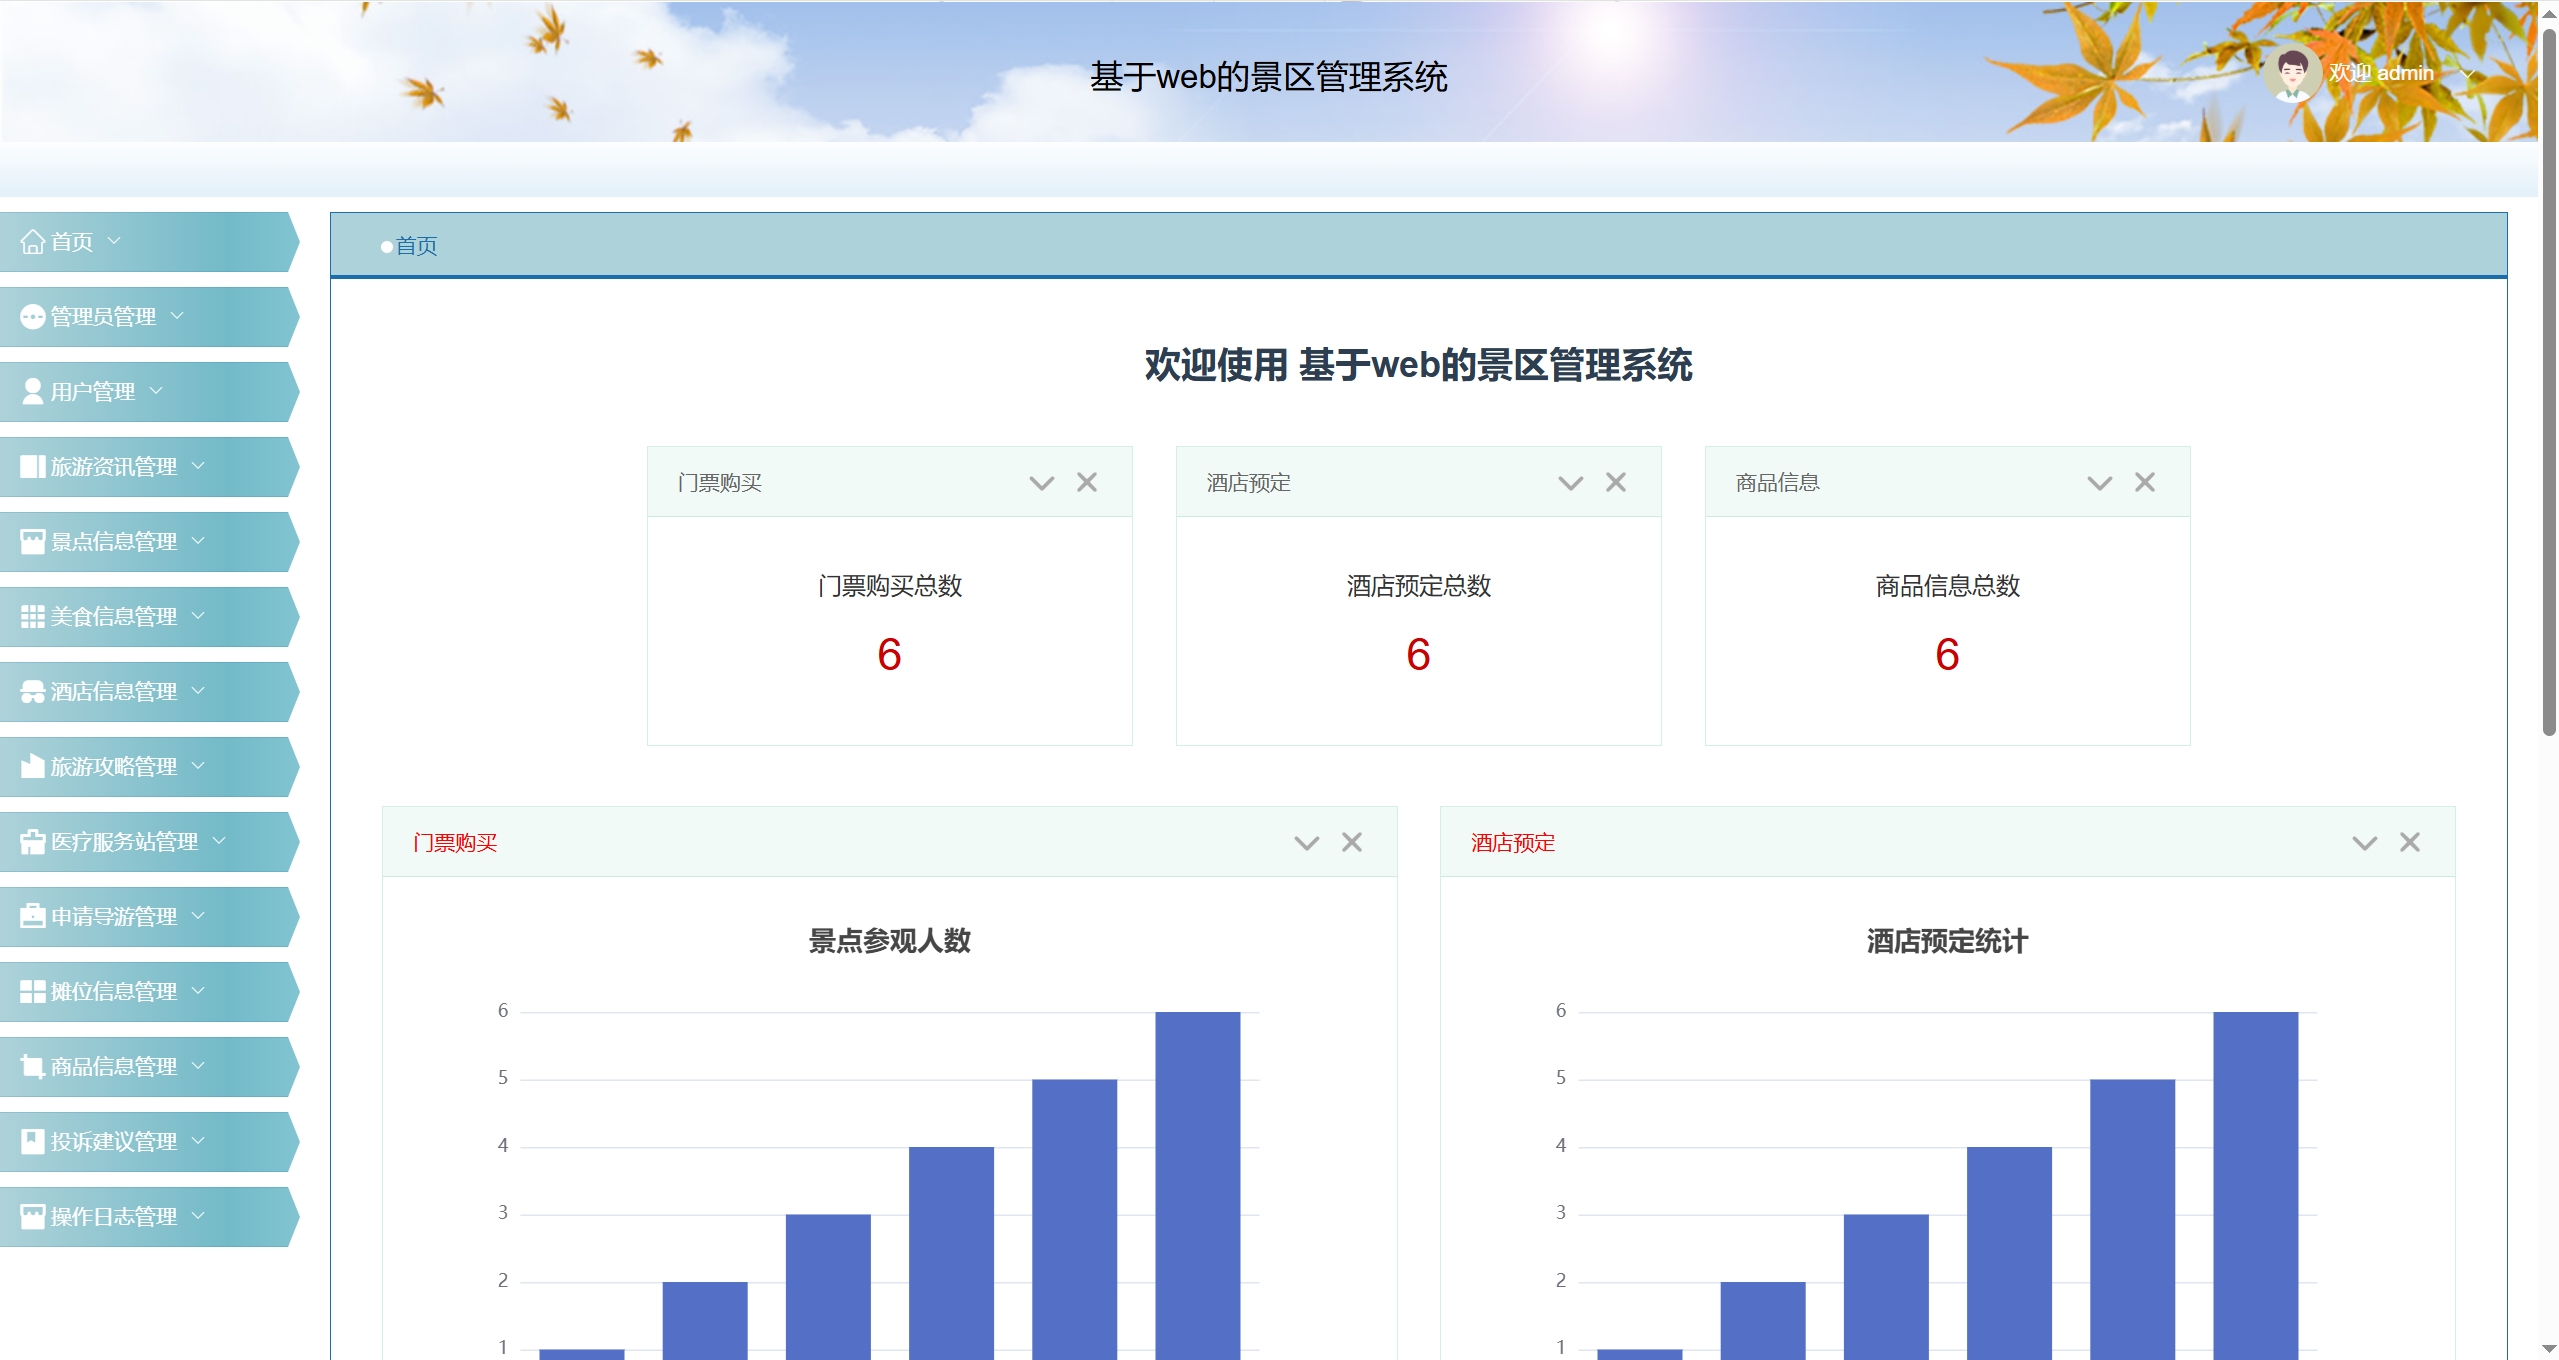Click the page vertical scrollbar thumb
The image size is (2559, 1360).
2549,382
